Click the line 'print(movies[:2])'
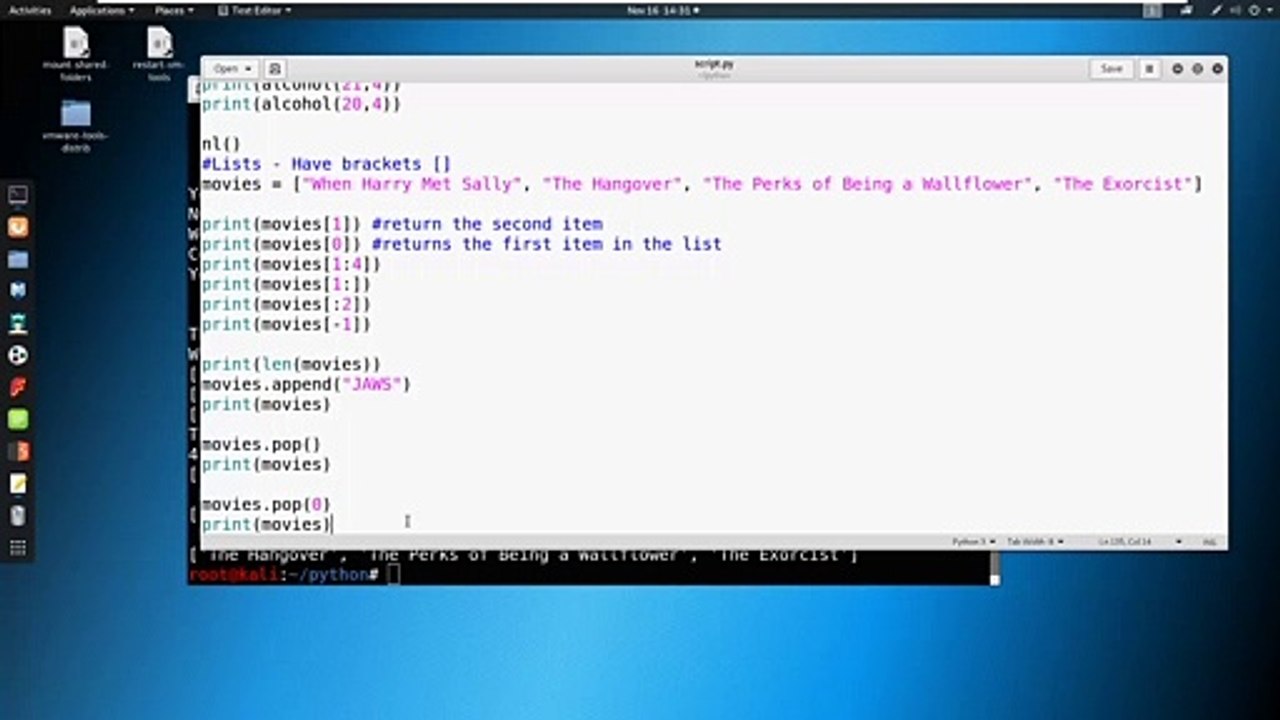This screenshot has height=720, width=1280. [286, 304]
